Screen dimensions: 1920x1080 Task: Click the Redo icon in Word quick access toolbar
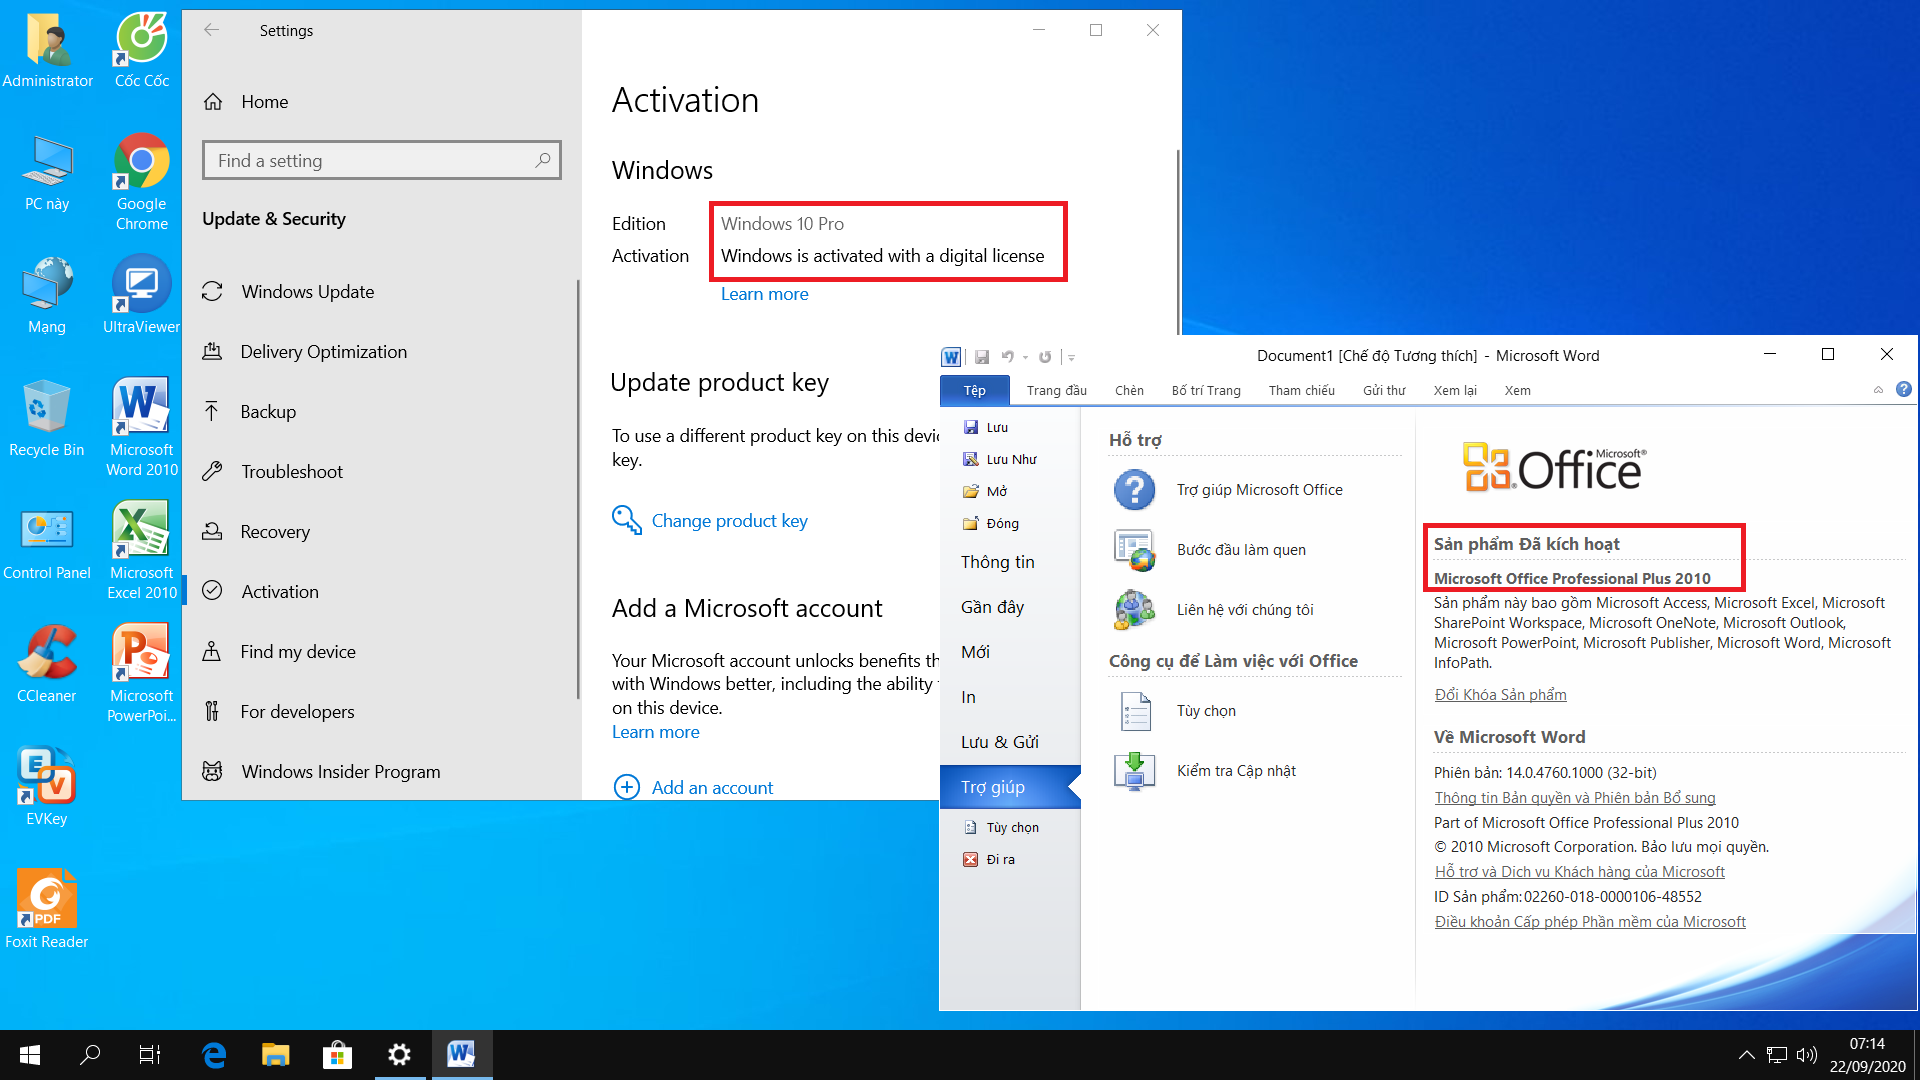(x=1045, y=357)
